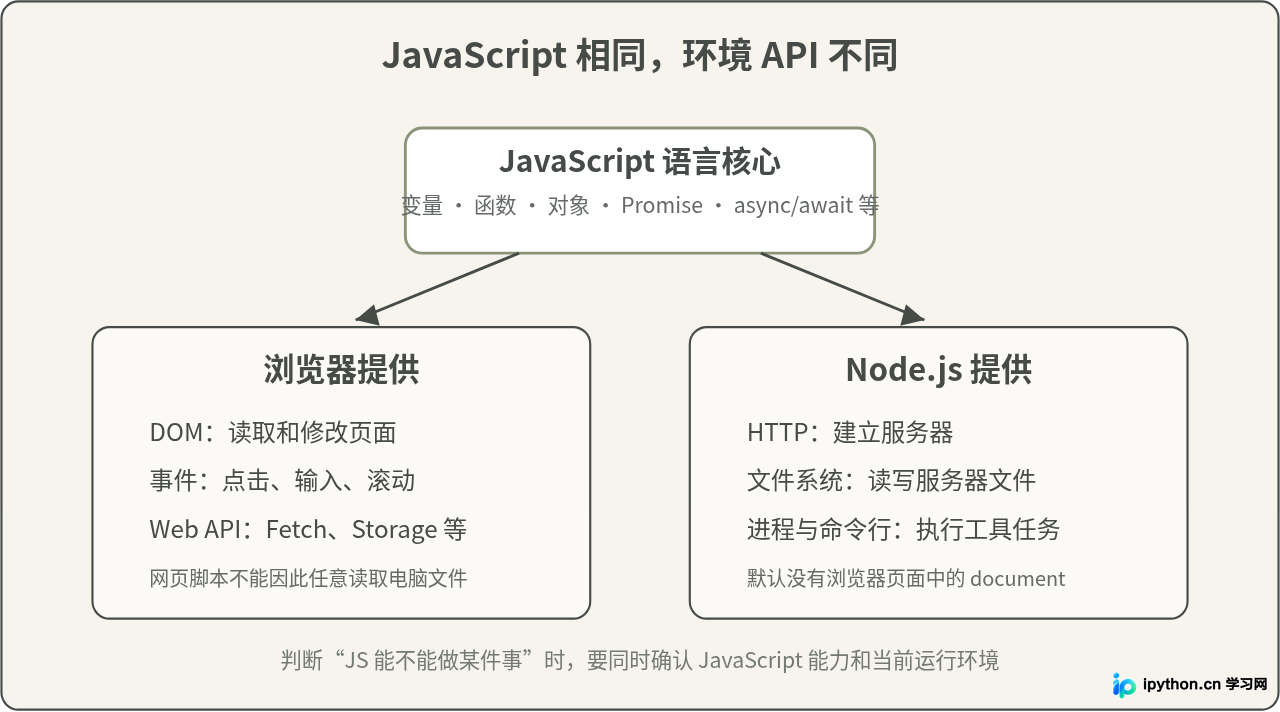Click the word "变量" in the core box
Image resolution: width=1280 pixels, height=712 pixels.
pyautogui.click(x=422, y=206)
